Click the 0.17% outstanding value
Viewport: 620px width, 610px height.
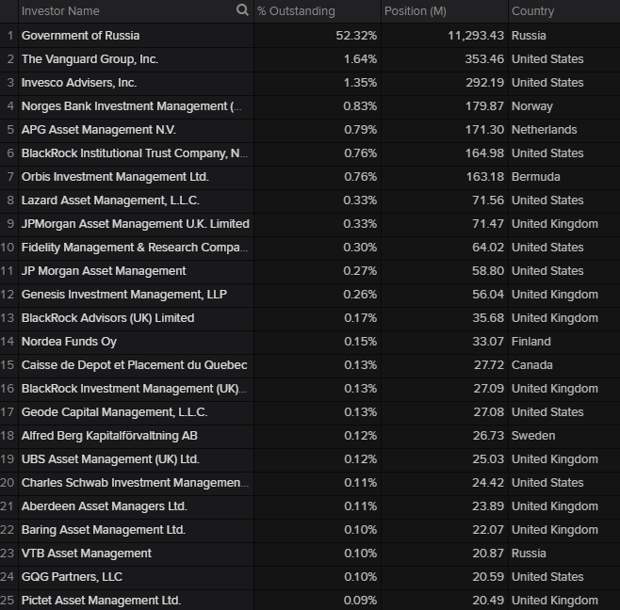(360, 318)
